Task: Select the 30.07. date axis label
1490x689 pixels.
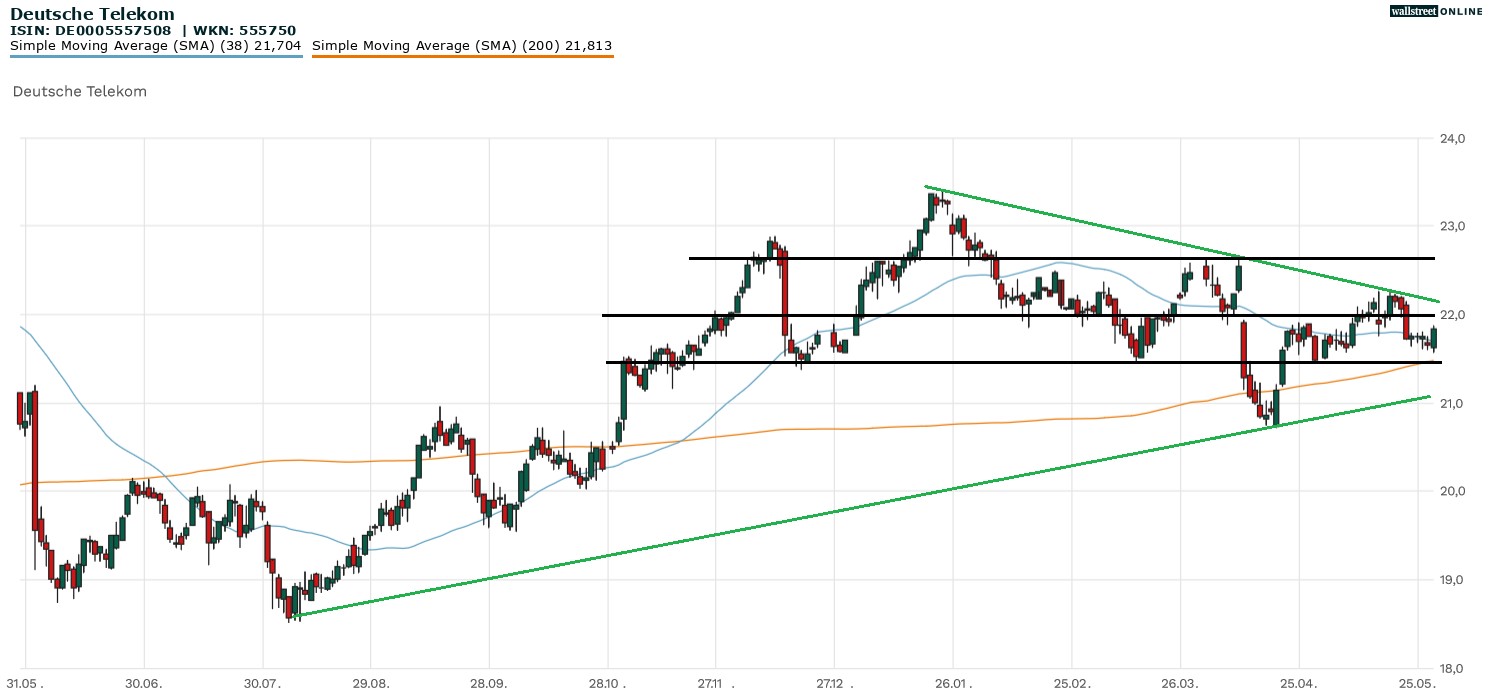Action: (263, 681)
